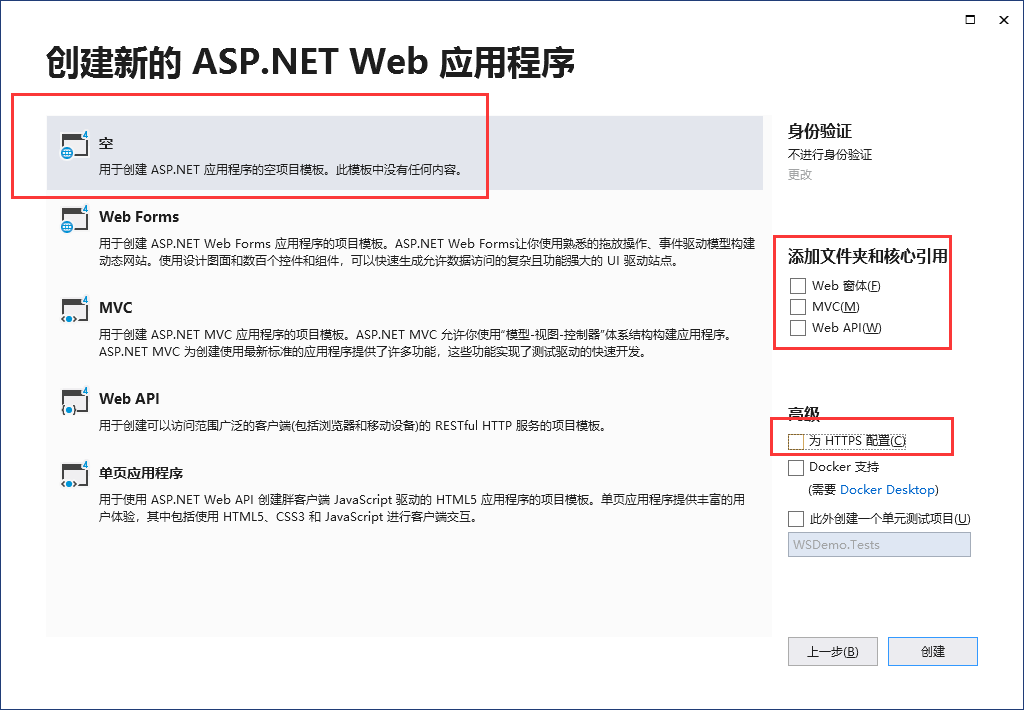Screen dimensions: 1024x710
Task: Enable Docker 支持 checkbox
Action: [797, 467]
